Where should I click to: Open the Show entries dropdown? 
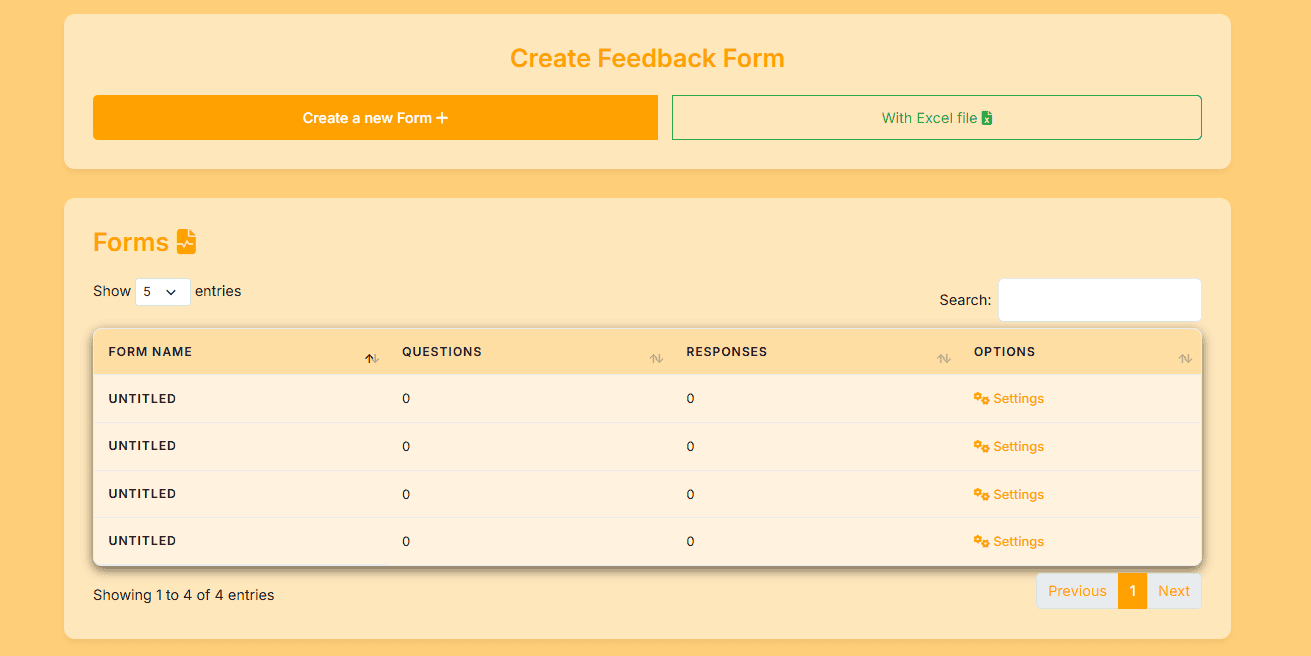point(163,292)
